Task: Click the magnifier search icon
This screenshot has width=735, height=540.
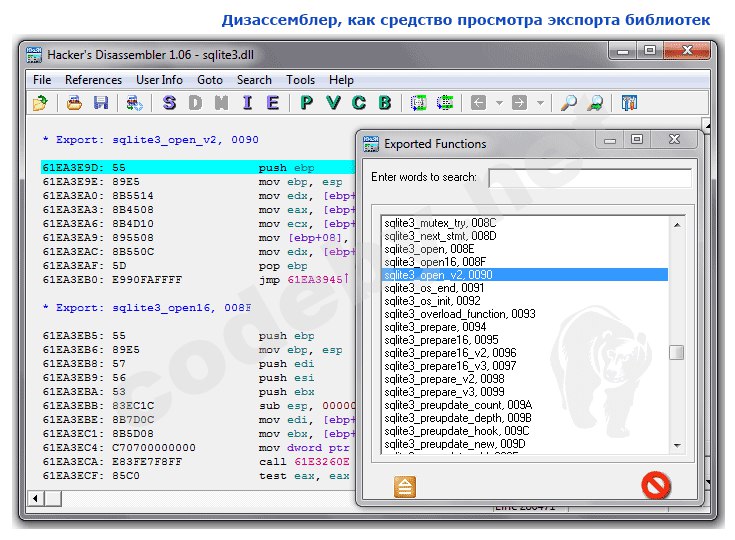Action: coord(569,103)
